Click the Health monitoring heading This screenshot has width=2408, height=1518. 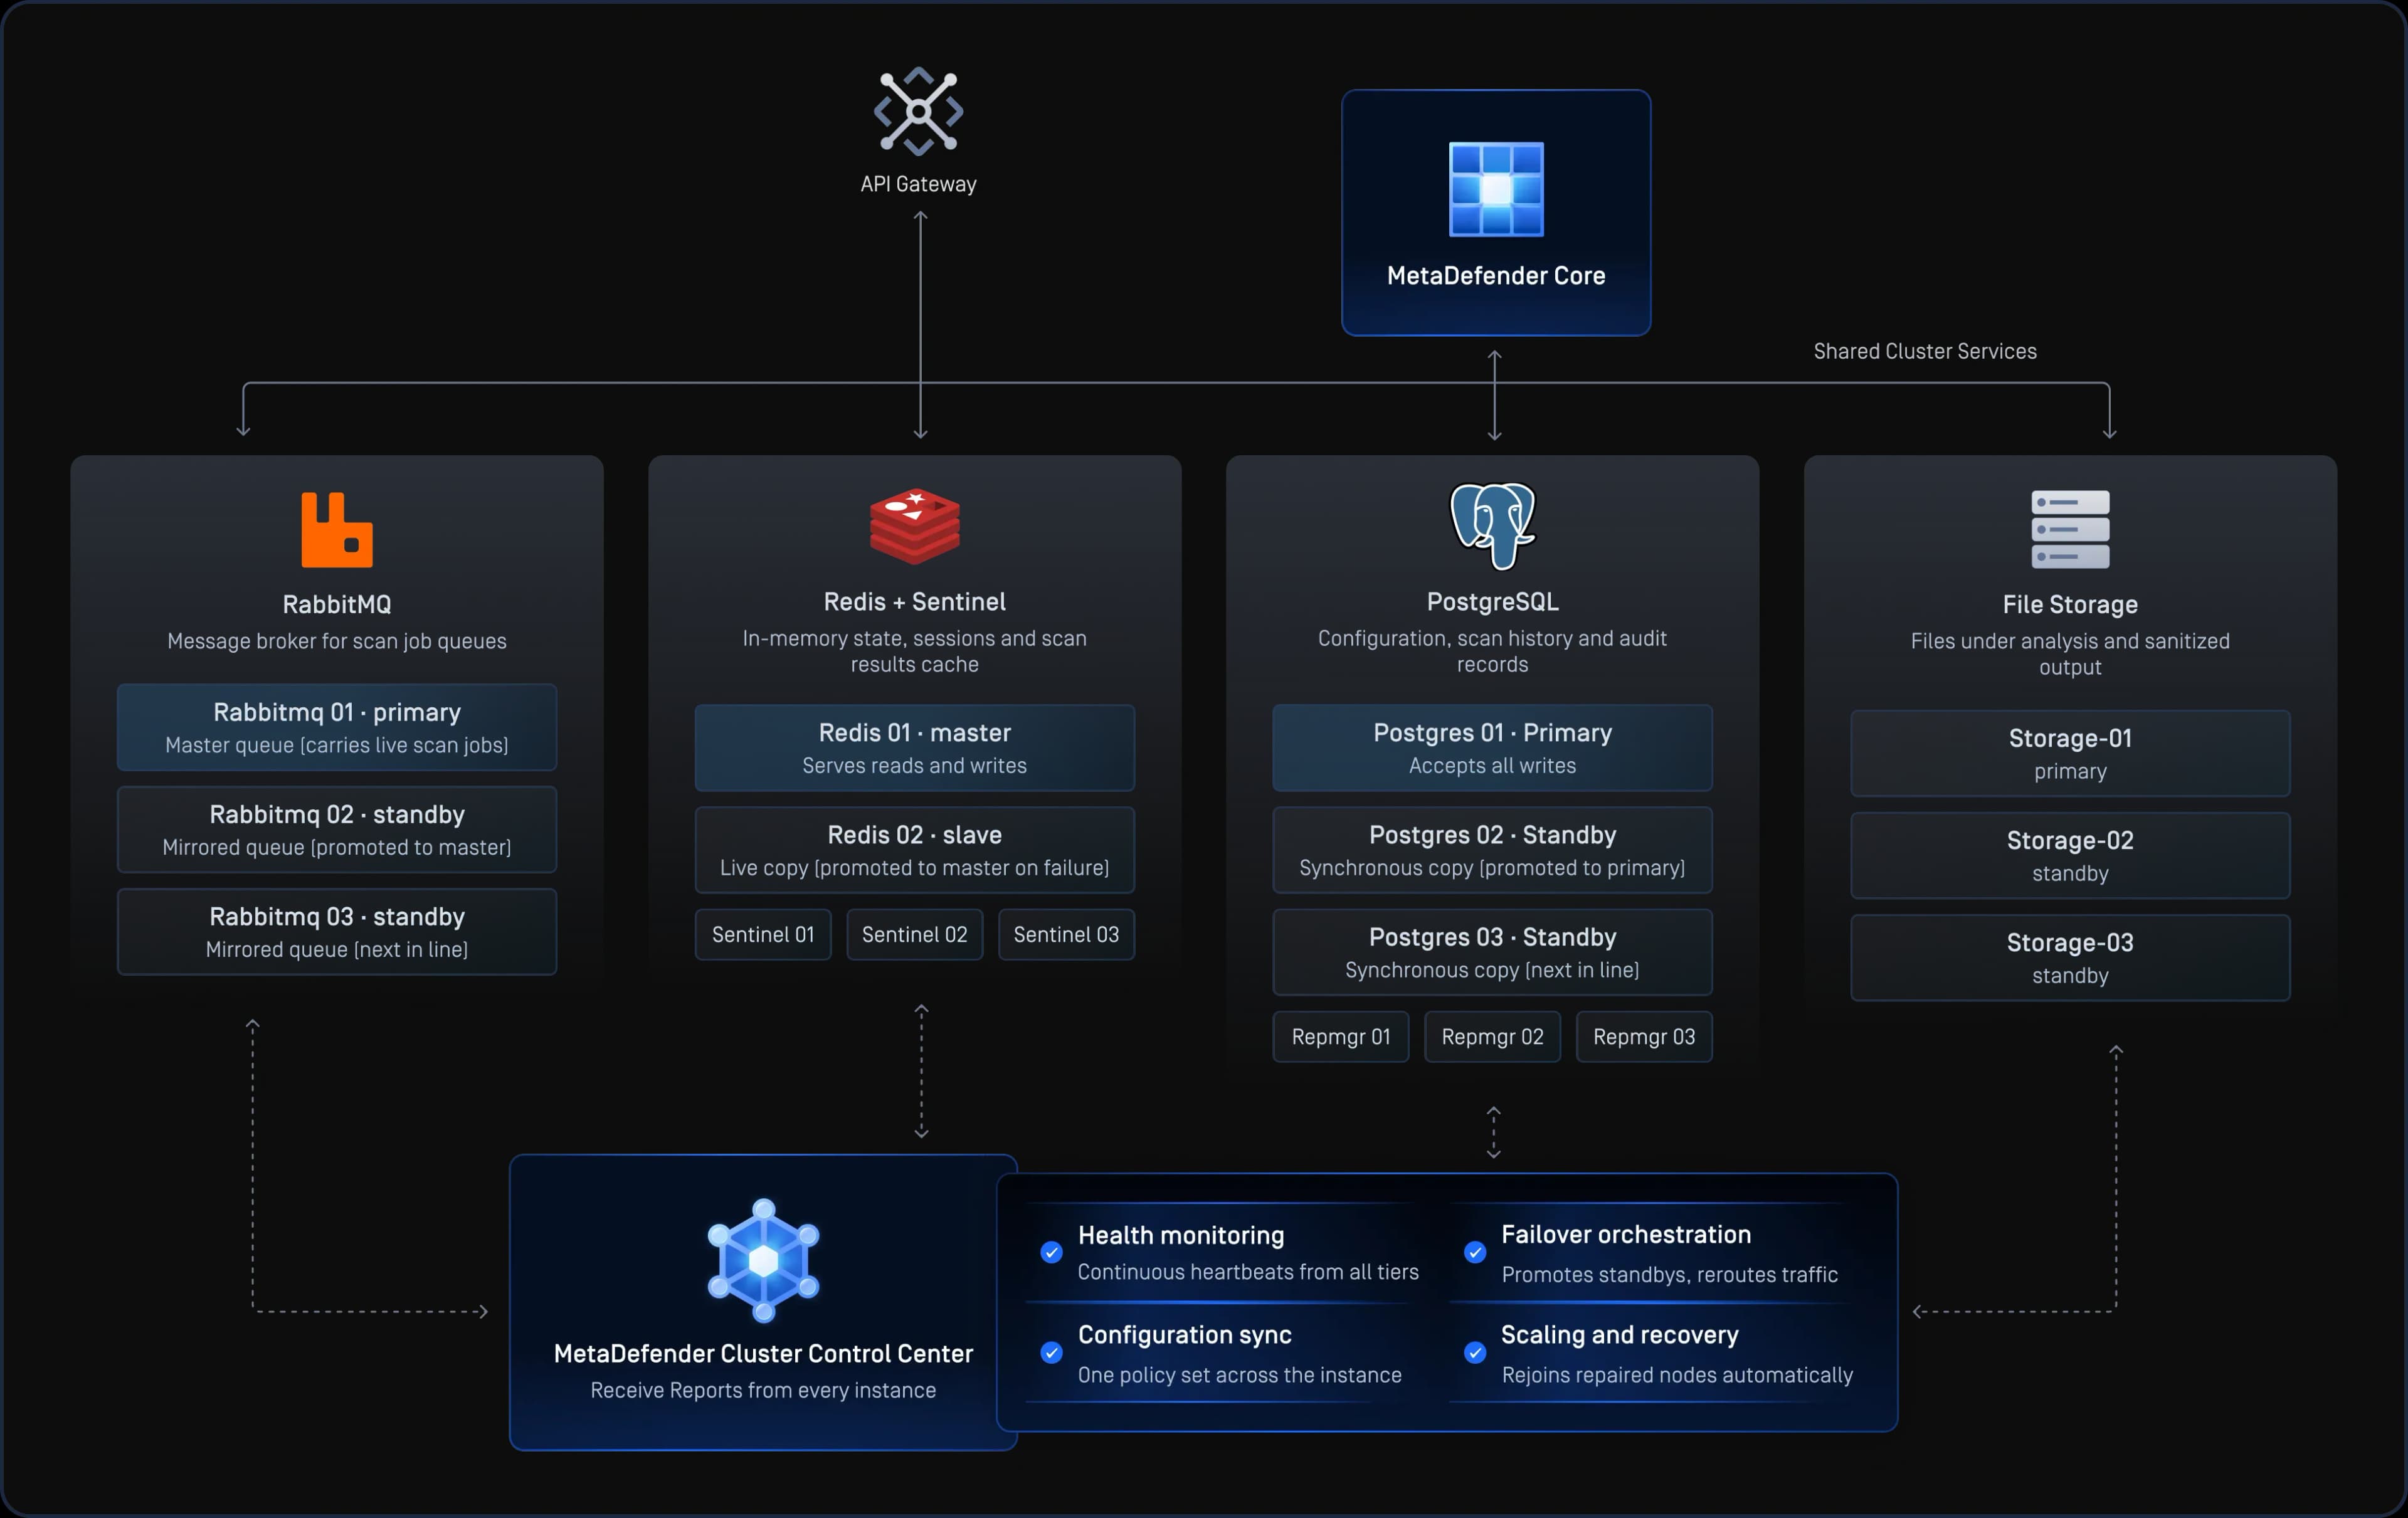click(x=1181, y=1235)
